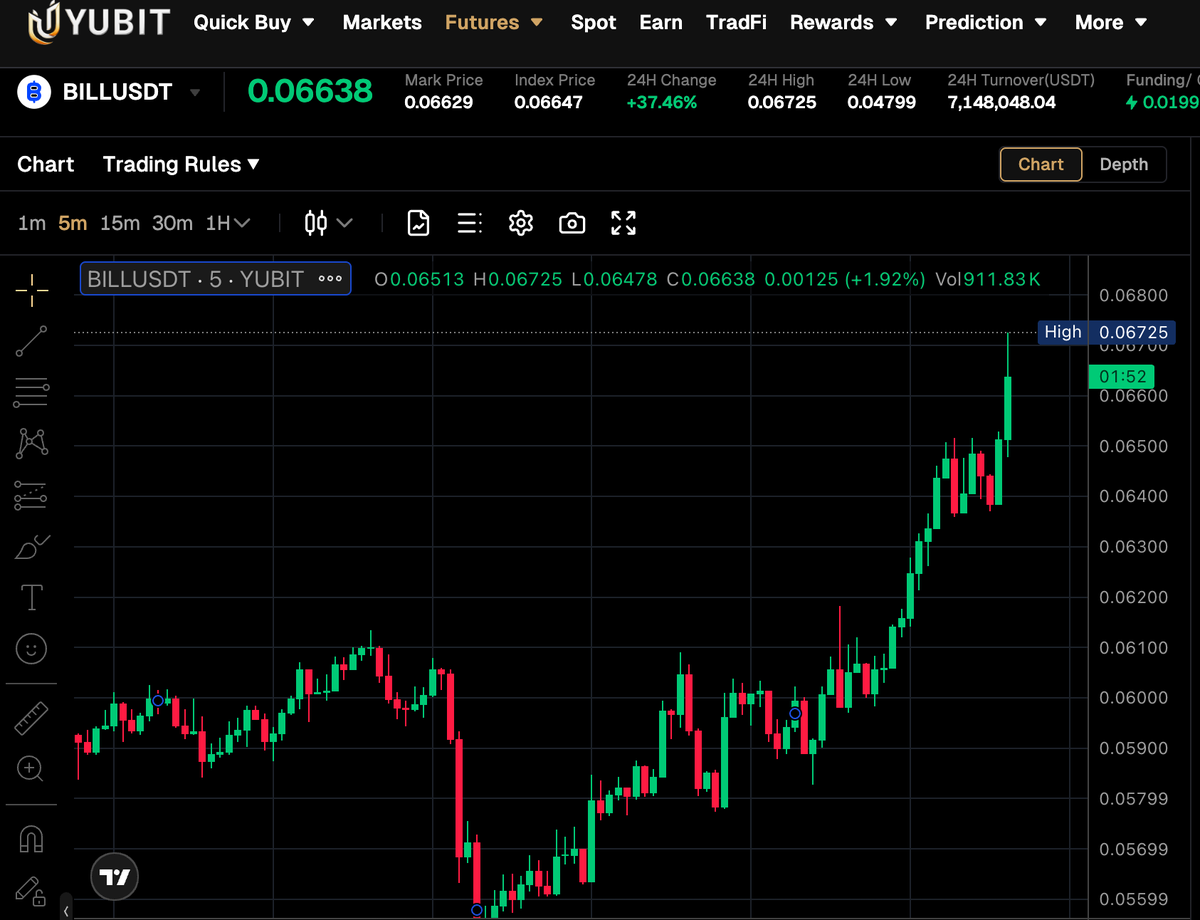The width and height of the screenshot is (1200, 920).
Task: Click the 24H Change +37.46% value
Action: pyautogui.click(x=662, y=102)
